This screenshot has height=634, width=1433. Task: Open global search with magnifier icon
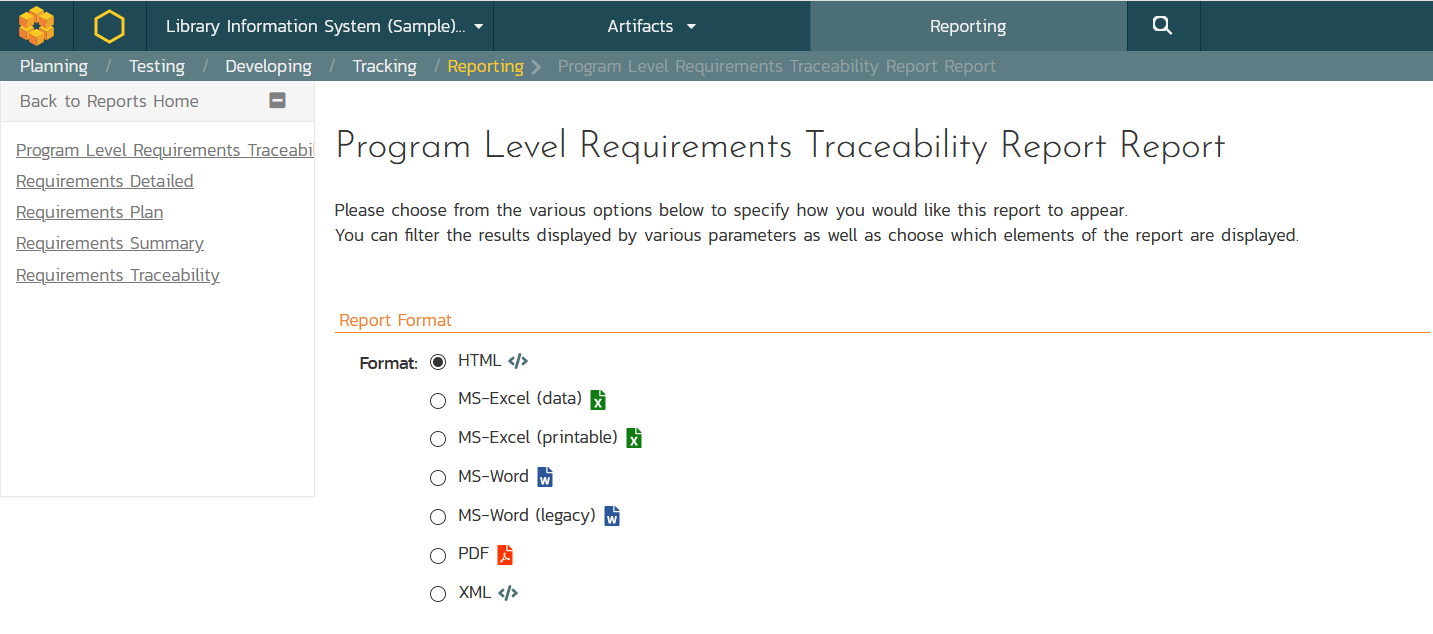[1162, 26]
